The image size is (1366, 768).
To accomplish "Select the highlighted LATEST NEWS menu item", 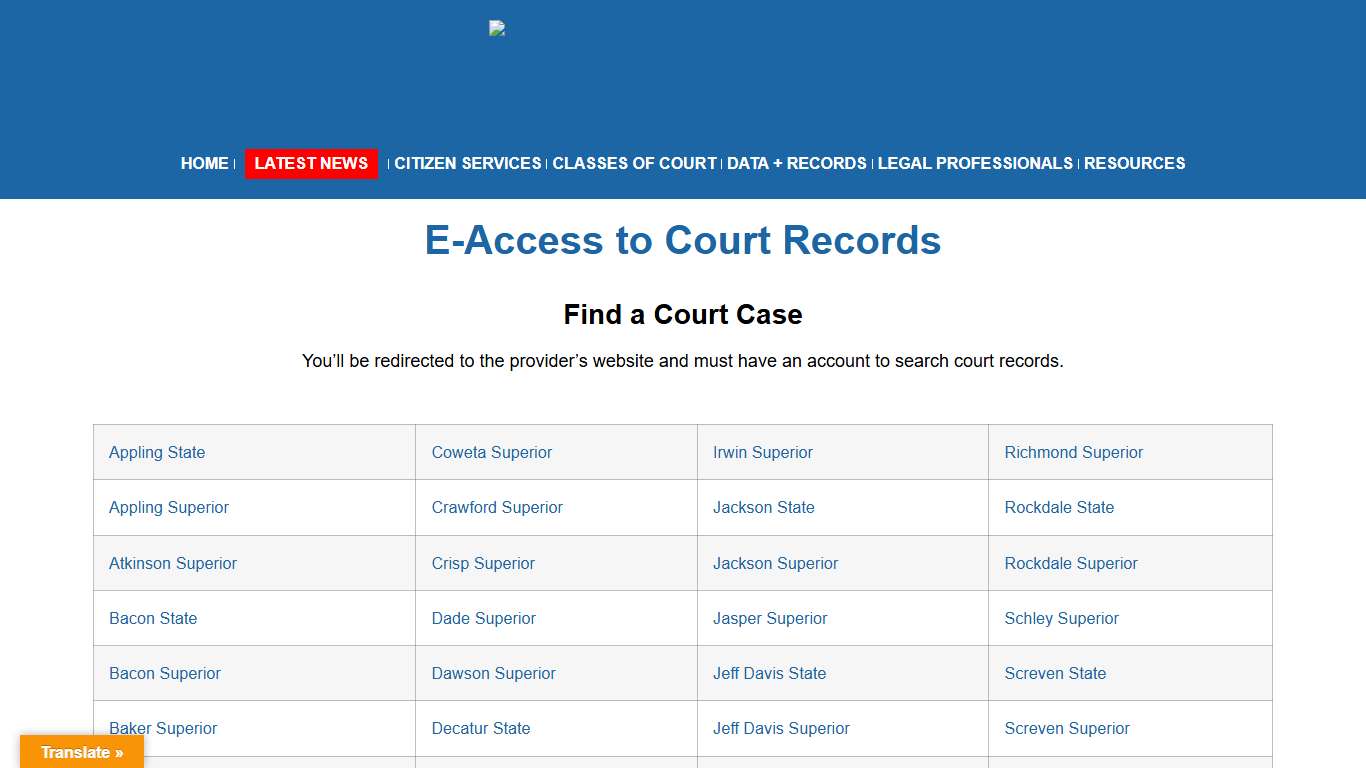I will point(311,163).
